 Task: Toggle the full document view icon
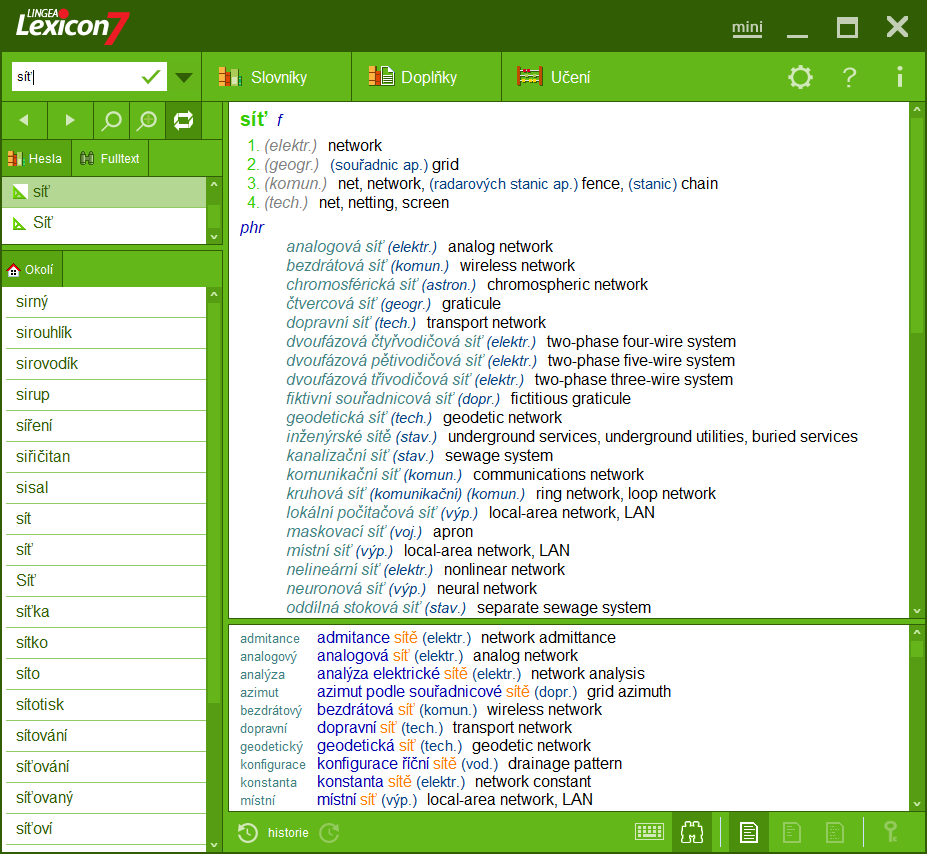click(748, 832)
